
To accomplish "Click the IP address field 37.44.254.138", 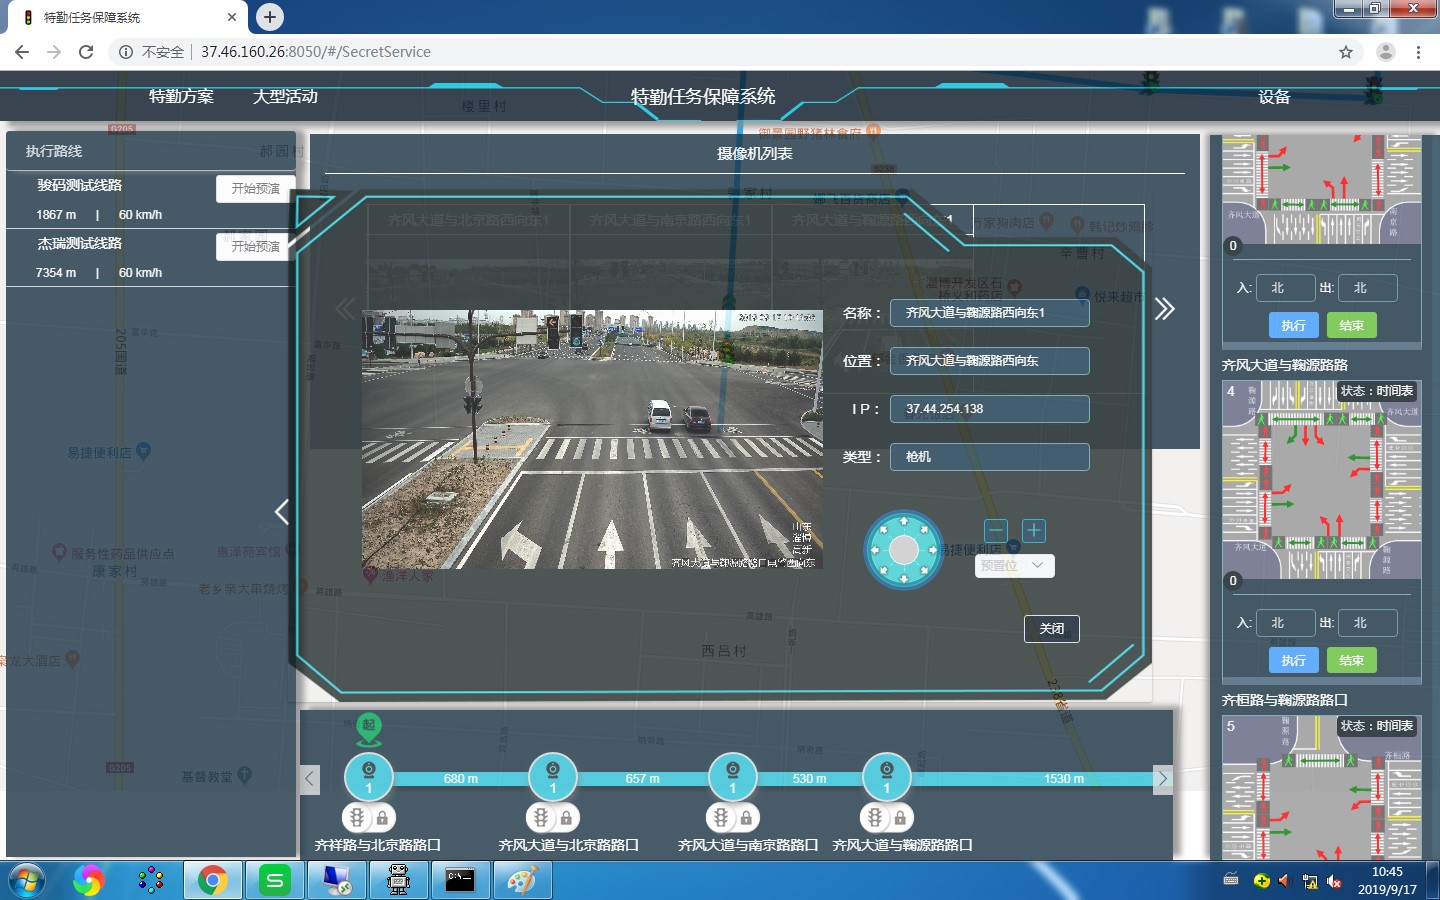I will [990, 409].
